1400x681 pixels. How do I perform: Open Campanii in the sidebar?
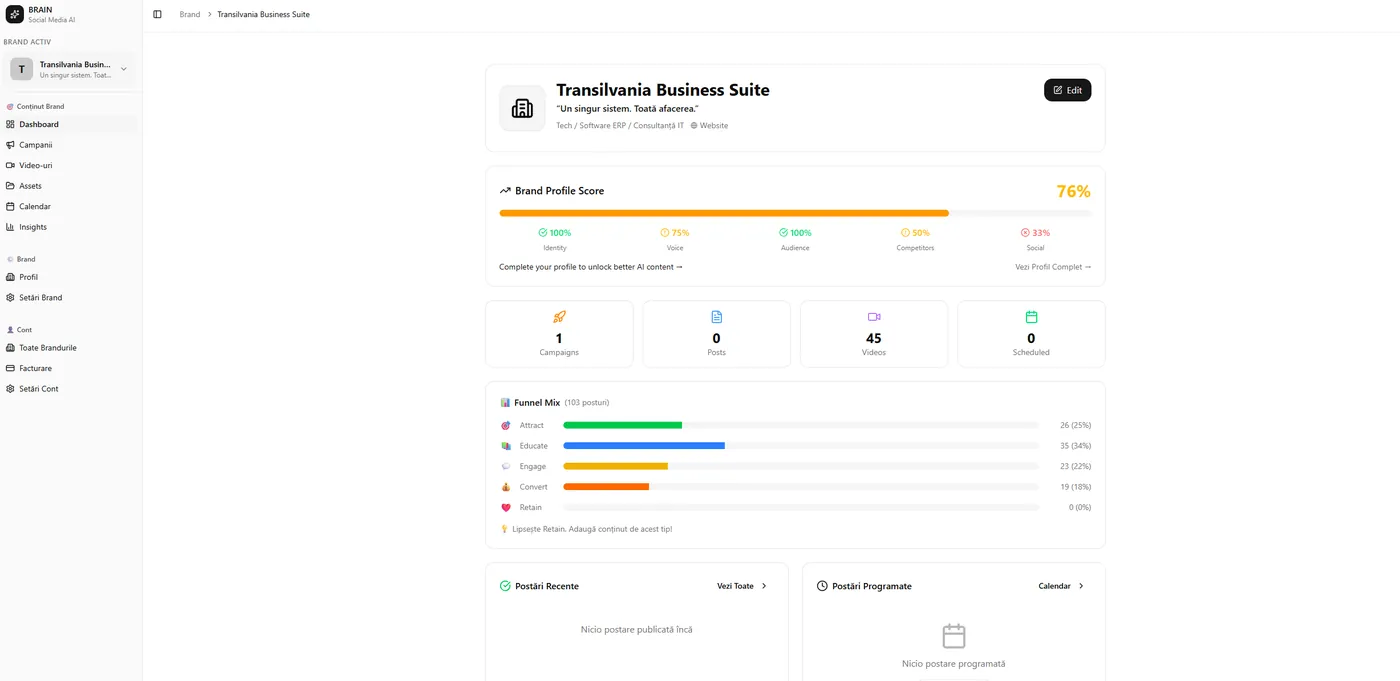tap(69, 145)
